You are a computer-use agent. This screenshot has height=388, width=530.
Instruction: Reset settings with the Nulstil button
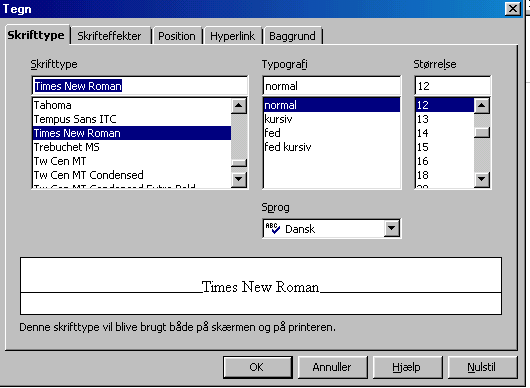[x=482, y=367]
